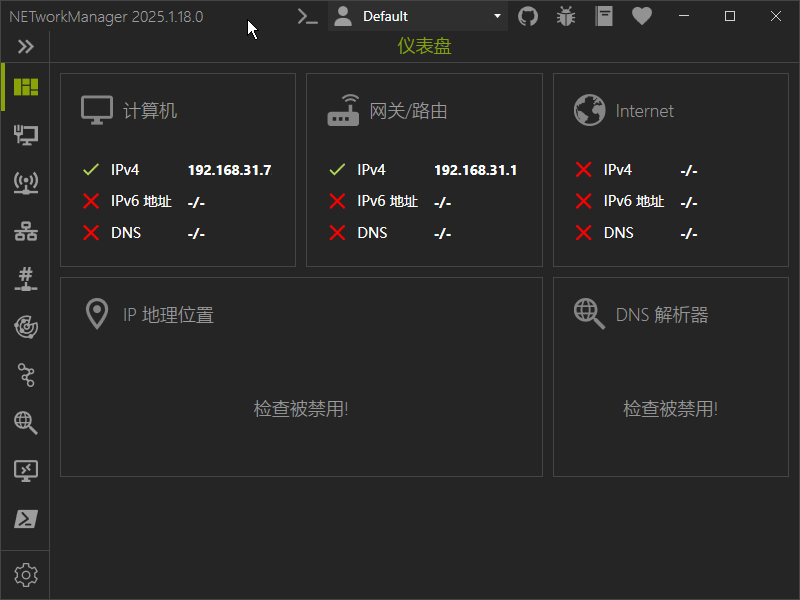Maximize the NETworkManager window
Viewport: 800px width, 600px height.
click(730, 16)
